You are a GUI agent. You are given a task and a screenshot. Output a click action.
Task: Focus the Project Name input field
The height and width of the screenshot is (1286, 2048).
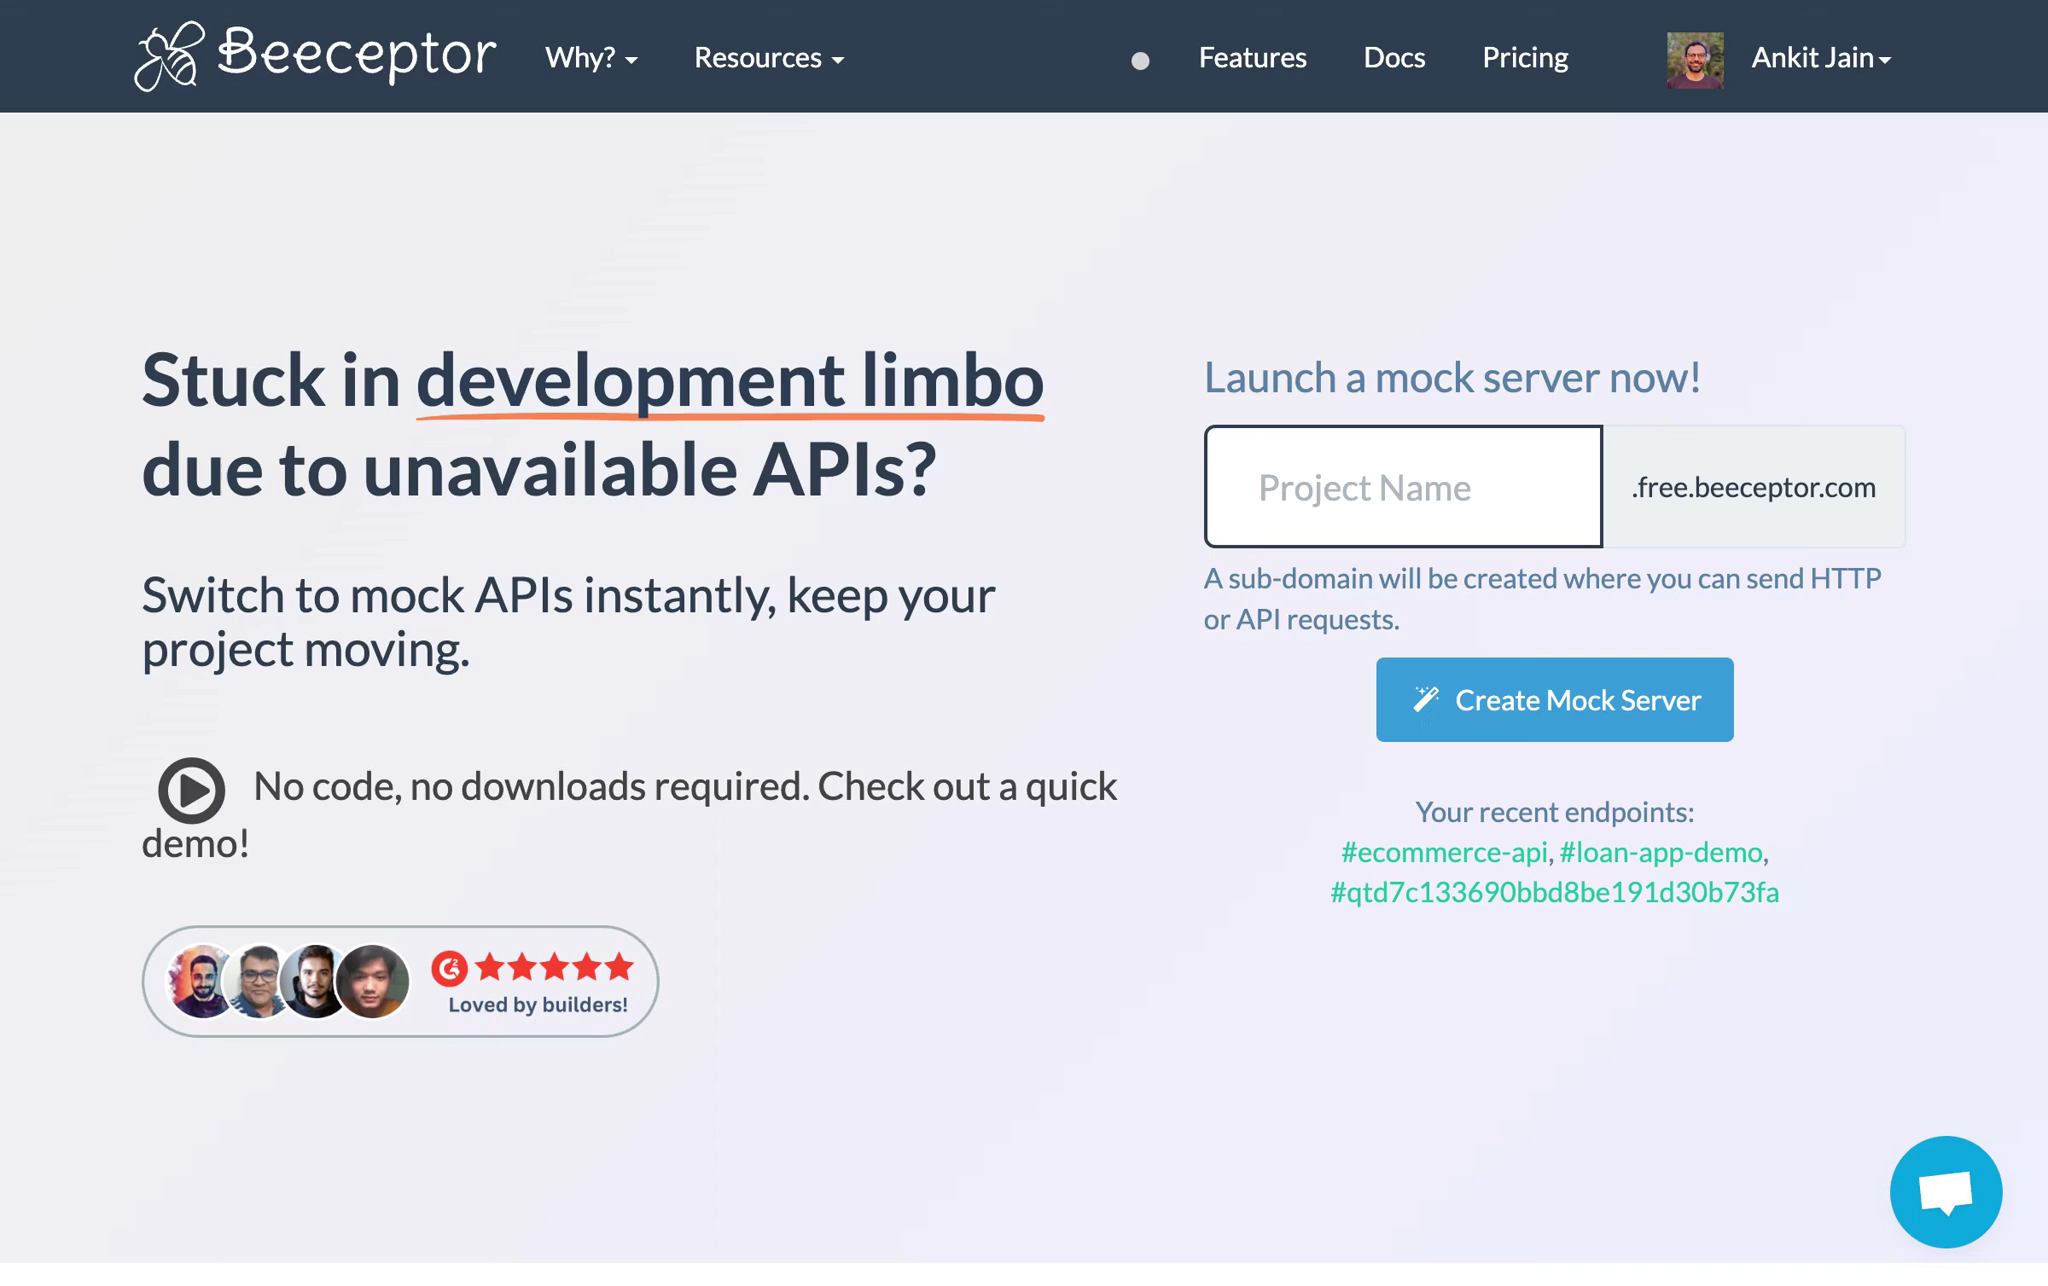point(1403,487)
